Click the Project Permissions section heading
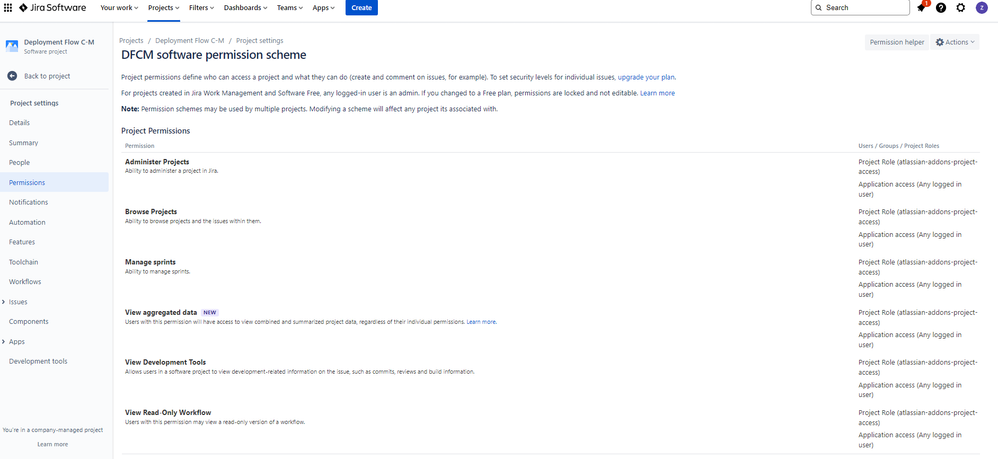The image size is (998, 459). (x=155, y=131)
